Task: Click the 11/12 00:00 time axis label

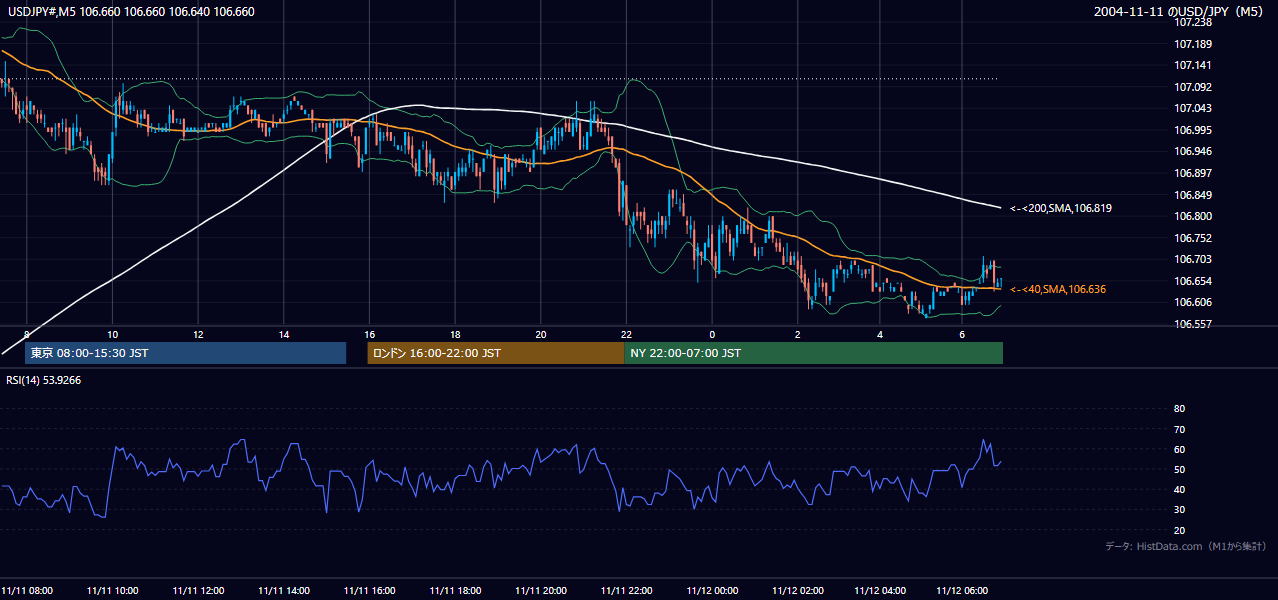Action: [712, 591]
